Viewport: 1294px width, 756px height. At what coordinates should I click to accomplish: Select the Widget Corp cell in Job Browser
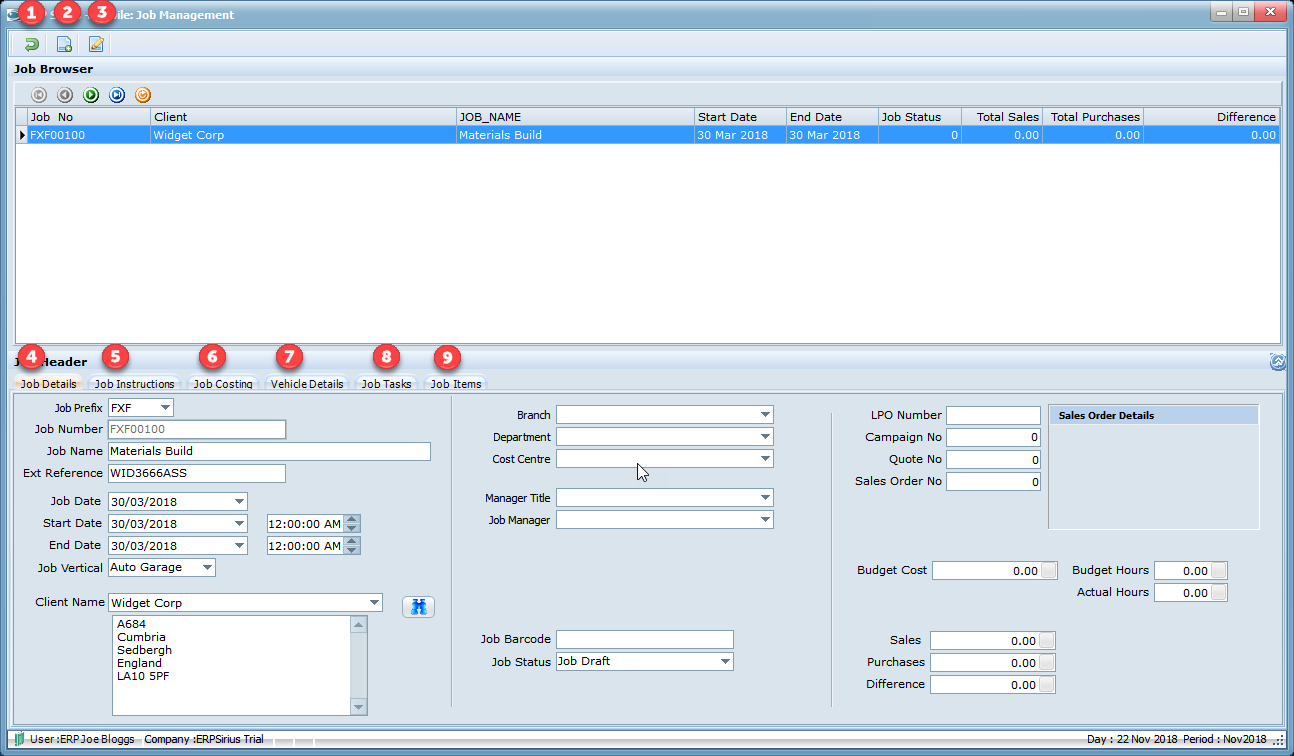point(303,135)
